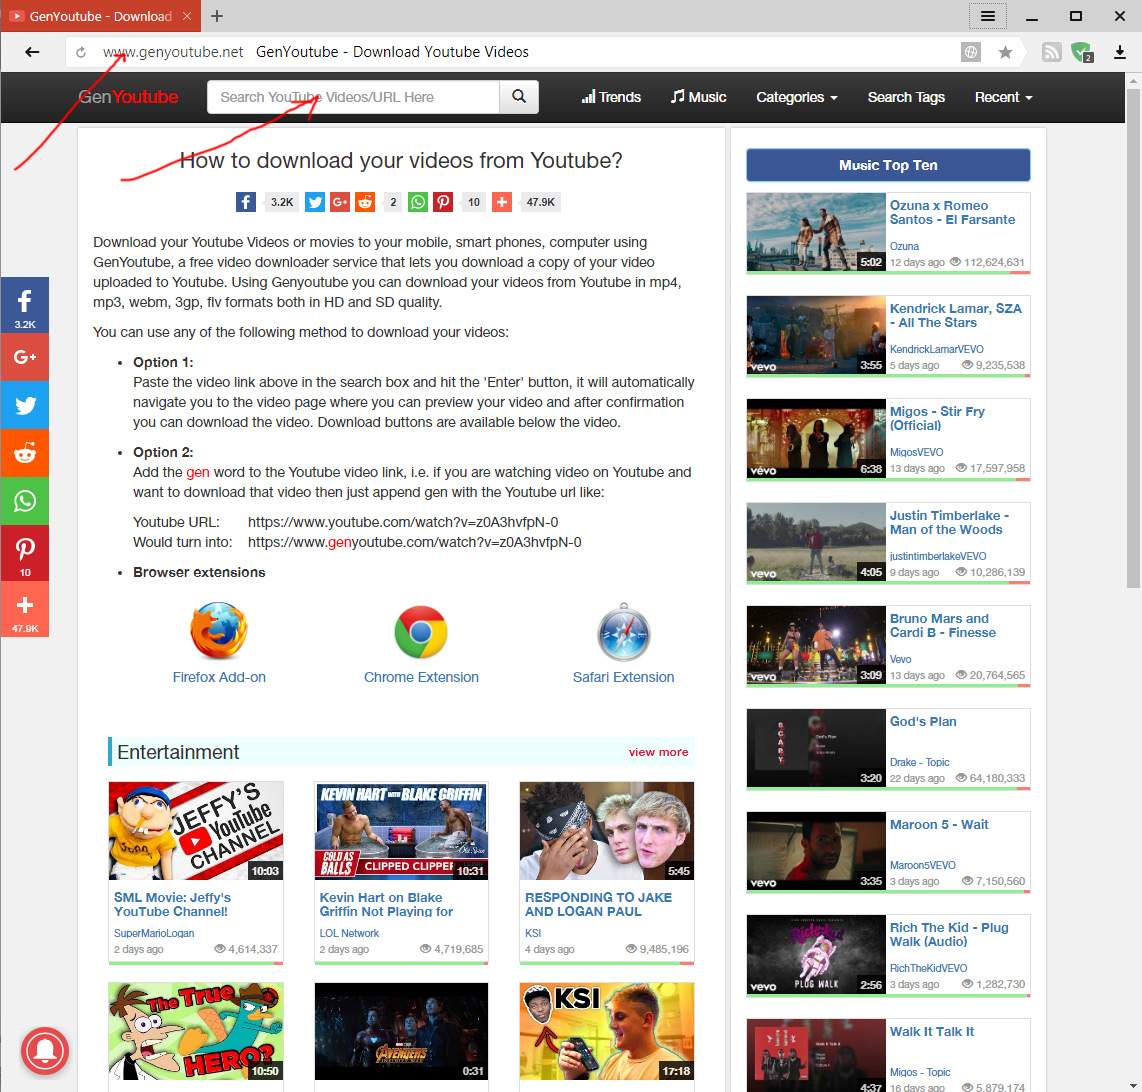Viewport: 1142px width, 1092px height.
Task: Click the RSS feed icon in toolbar
Action: click(1051, 52)
